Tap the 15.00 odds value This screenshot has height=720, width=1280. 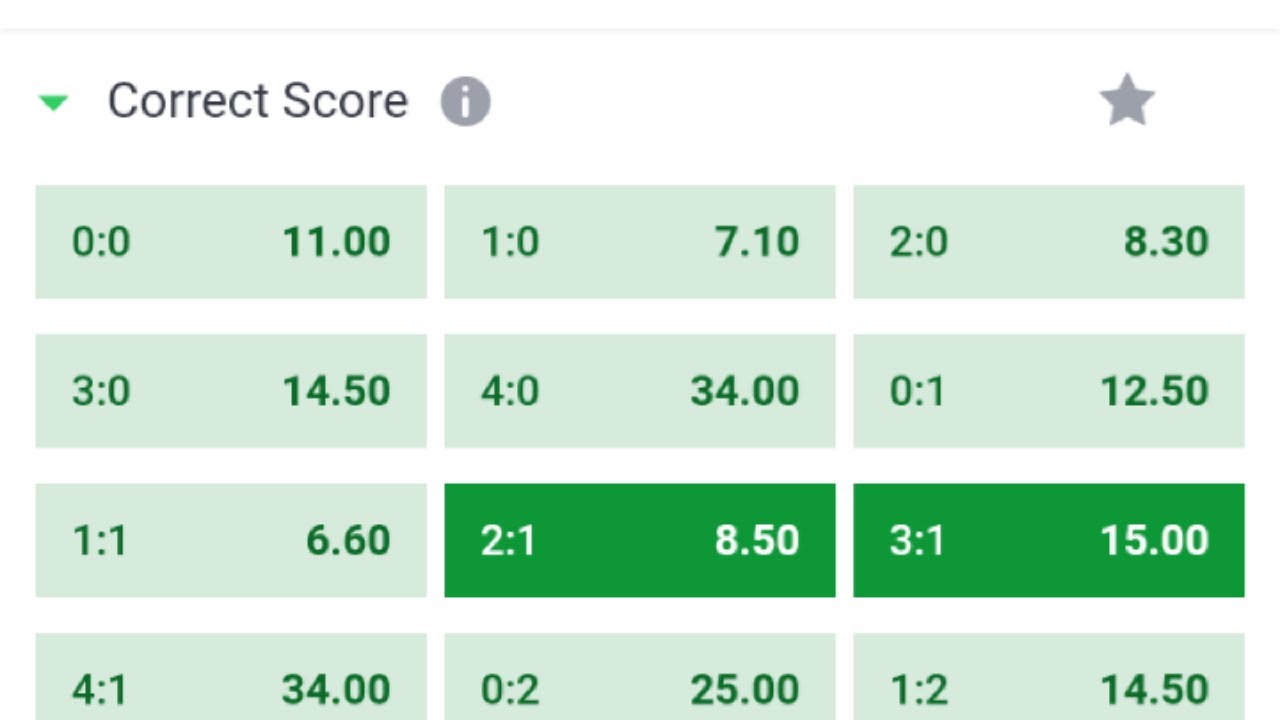tap(1154, 541)
